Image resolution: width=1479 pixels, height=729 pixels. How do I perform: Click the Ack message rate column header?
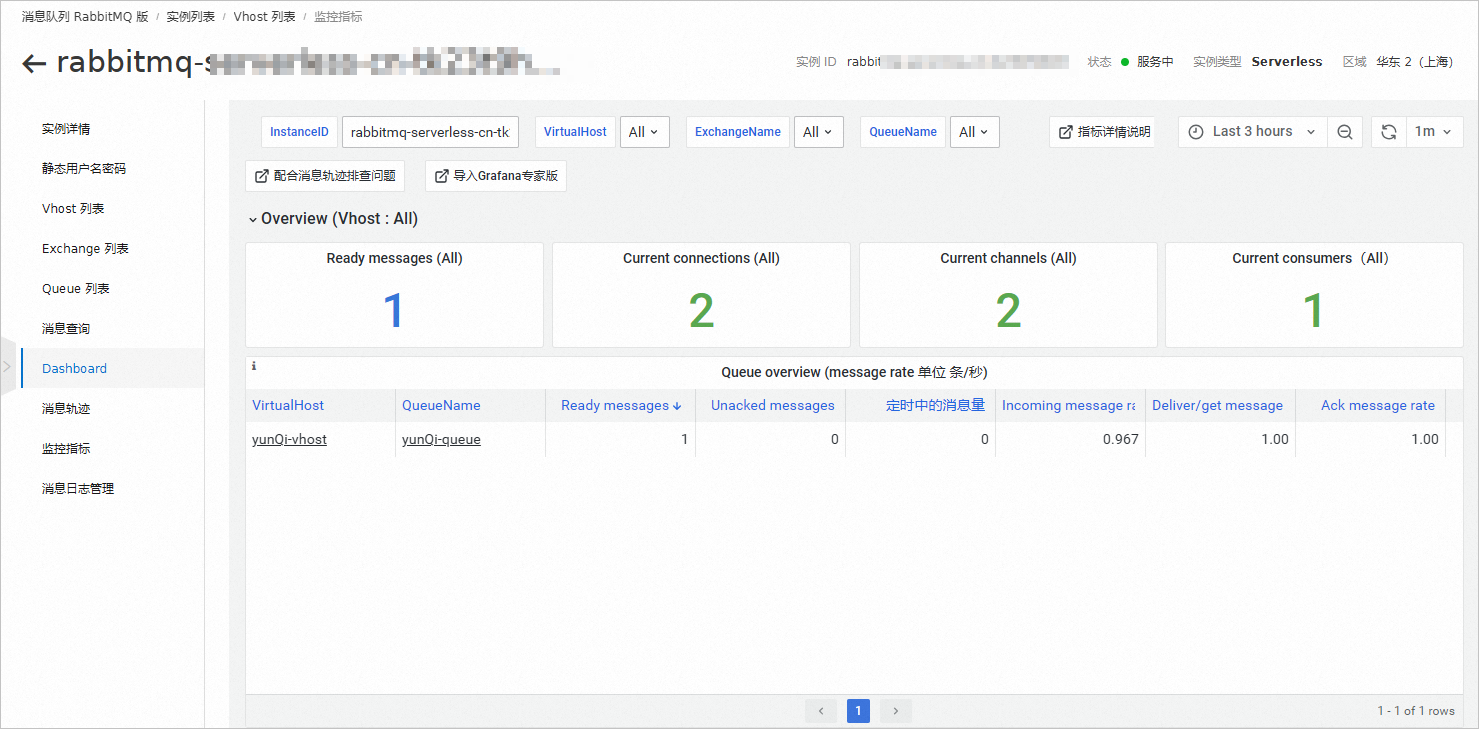point(1378,405)
